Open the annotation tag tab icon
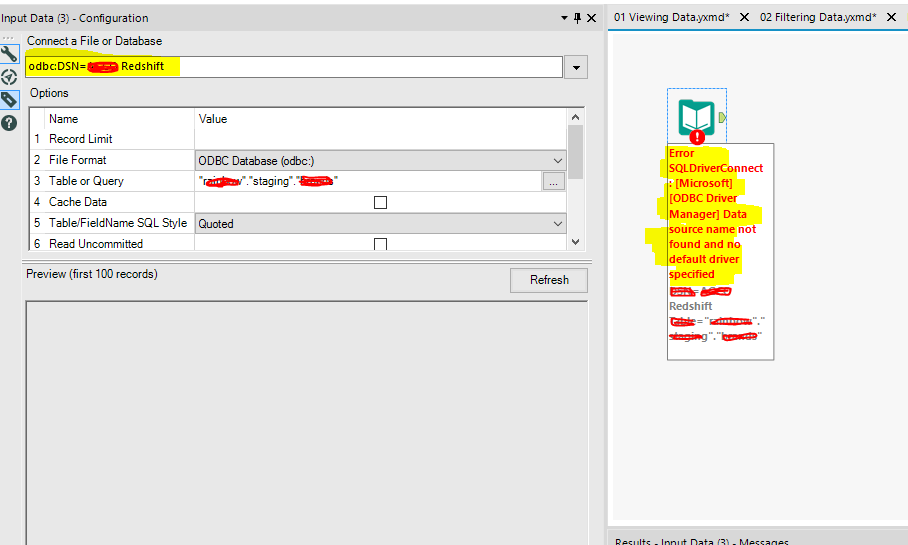 coord(9,100)
